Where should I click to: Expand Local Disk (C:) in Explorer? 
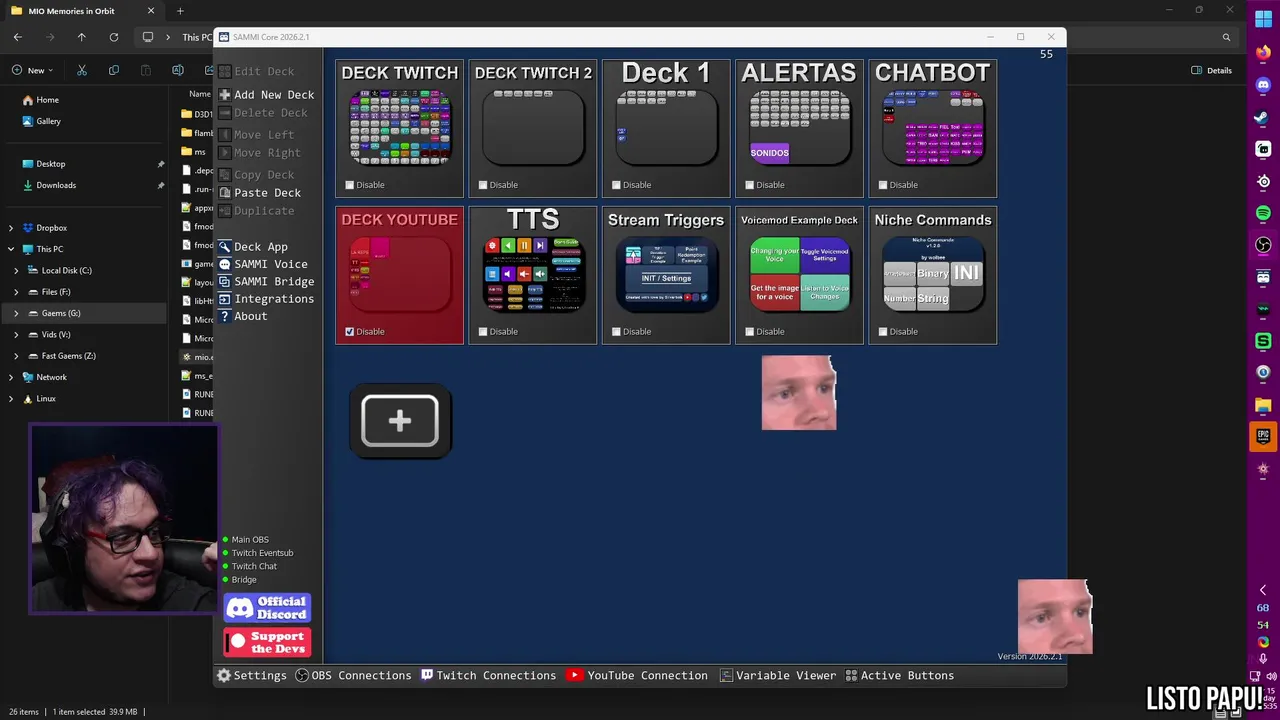click(x=15, y=271)
